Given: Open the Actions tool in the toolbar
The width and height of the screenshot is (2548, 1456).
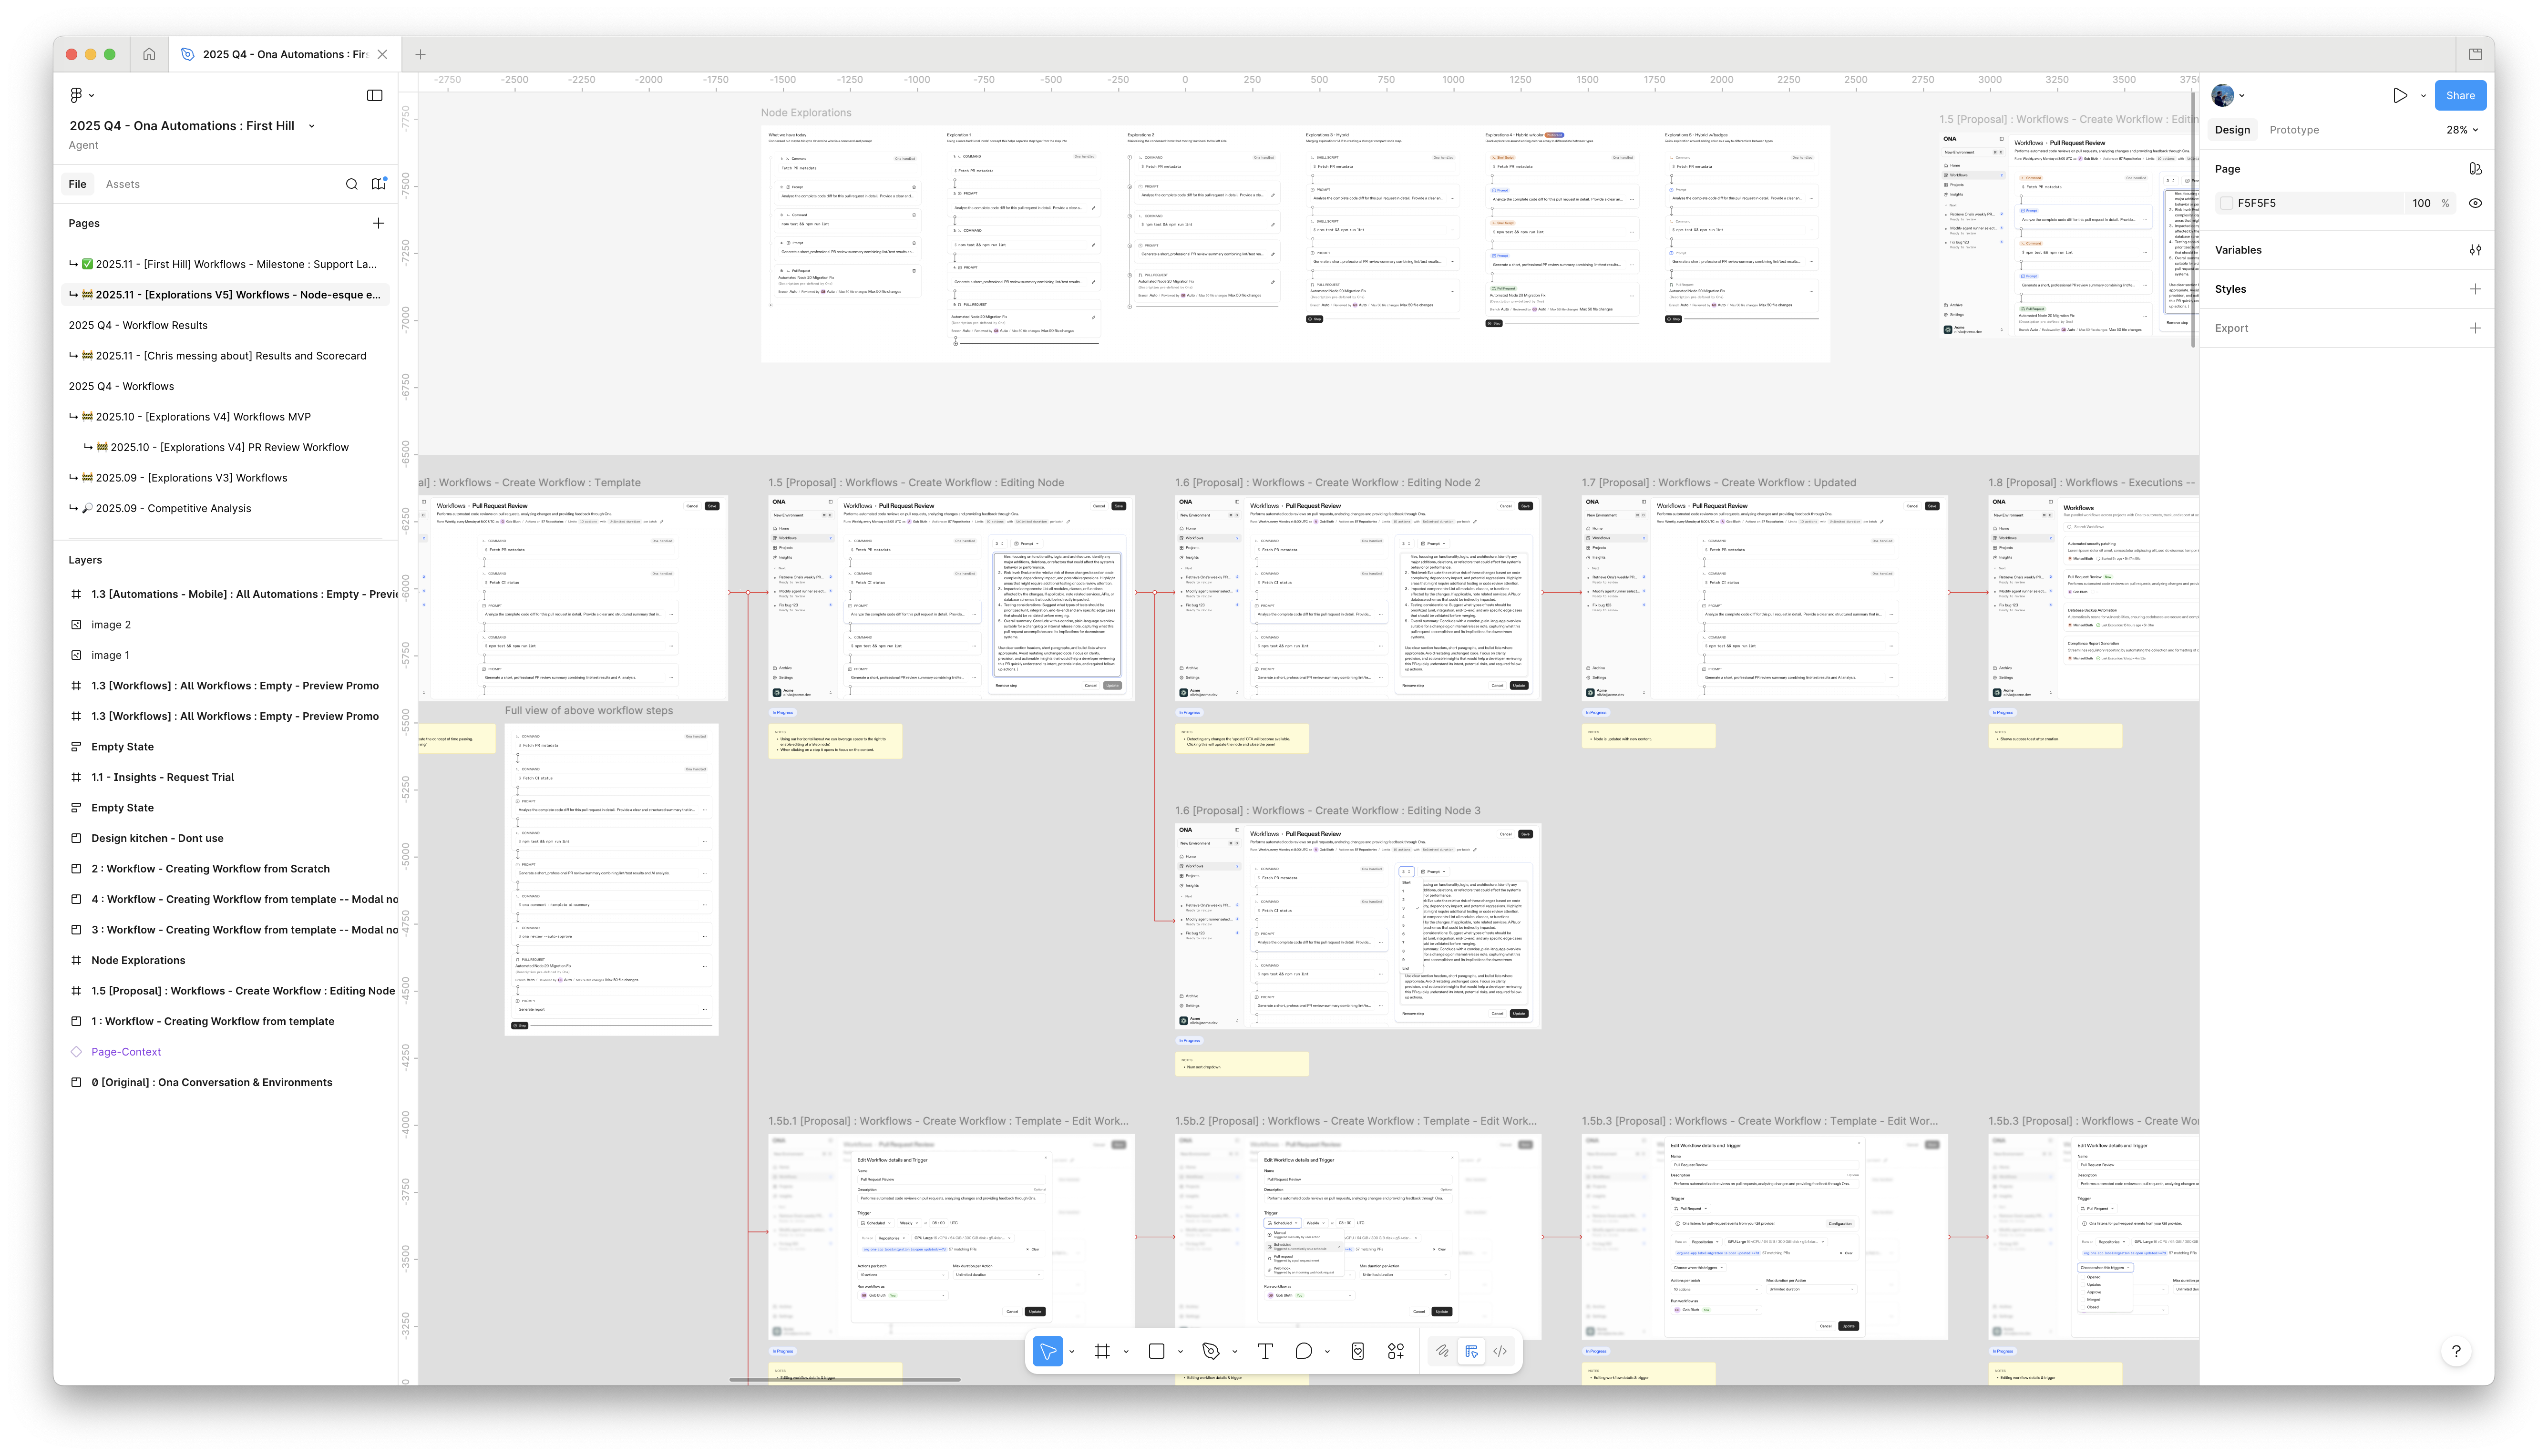Looking at the screenshot, I should click(x=1396, y=1351).
